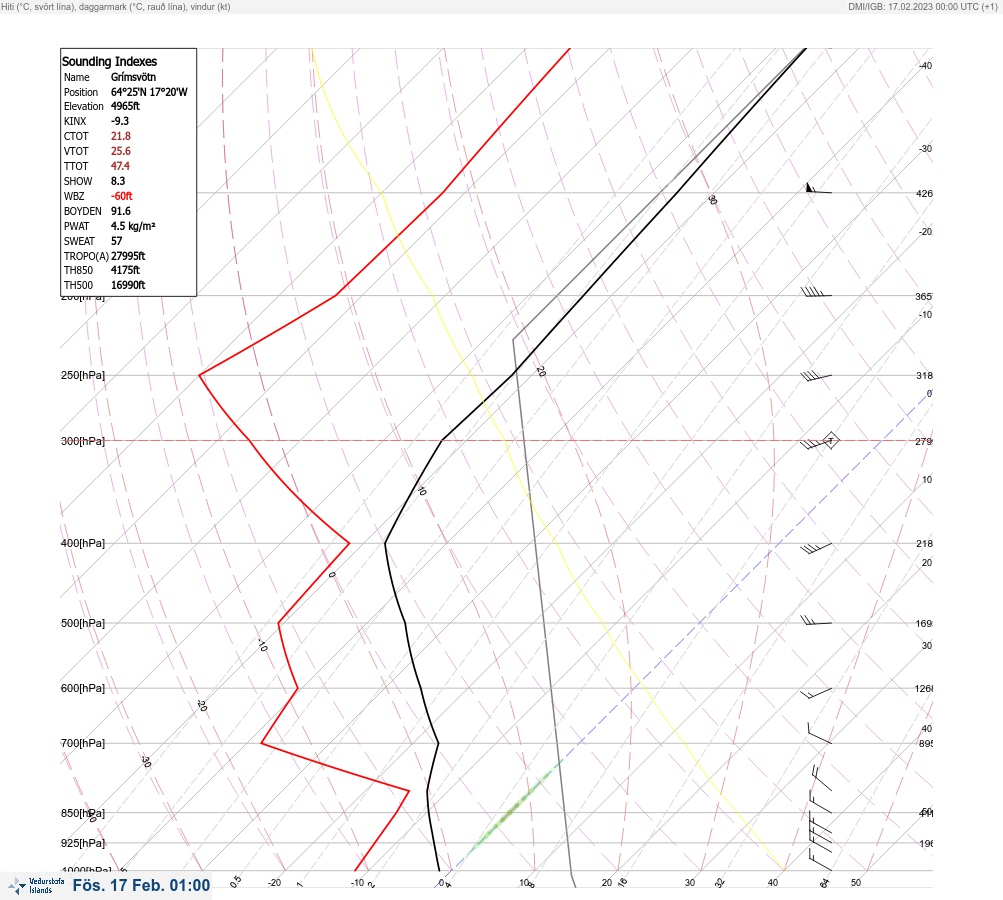1003x900 pixels.
Task: Click the 400[hPa] pressure label
Action: coord(83,543)
